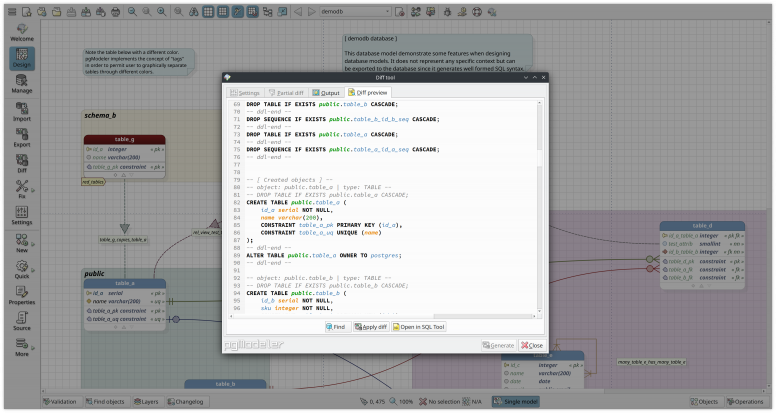This screenshot has height=413, width=776.
Task: Switch to the Settings tab in Diff tool
Action: point(245,92)
